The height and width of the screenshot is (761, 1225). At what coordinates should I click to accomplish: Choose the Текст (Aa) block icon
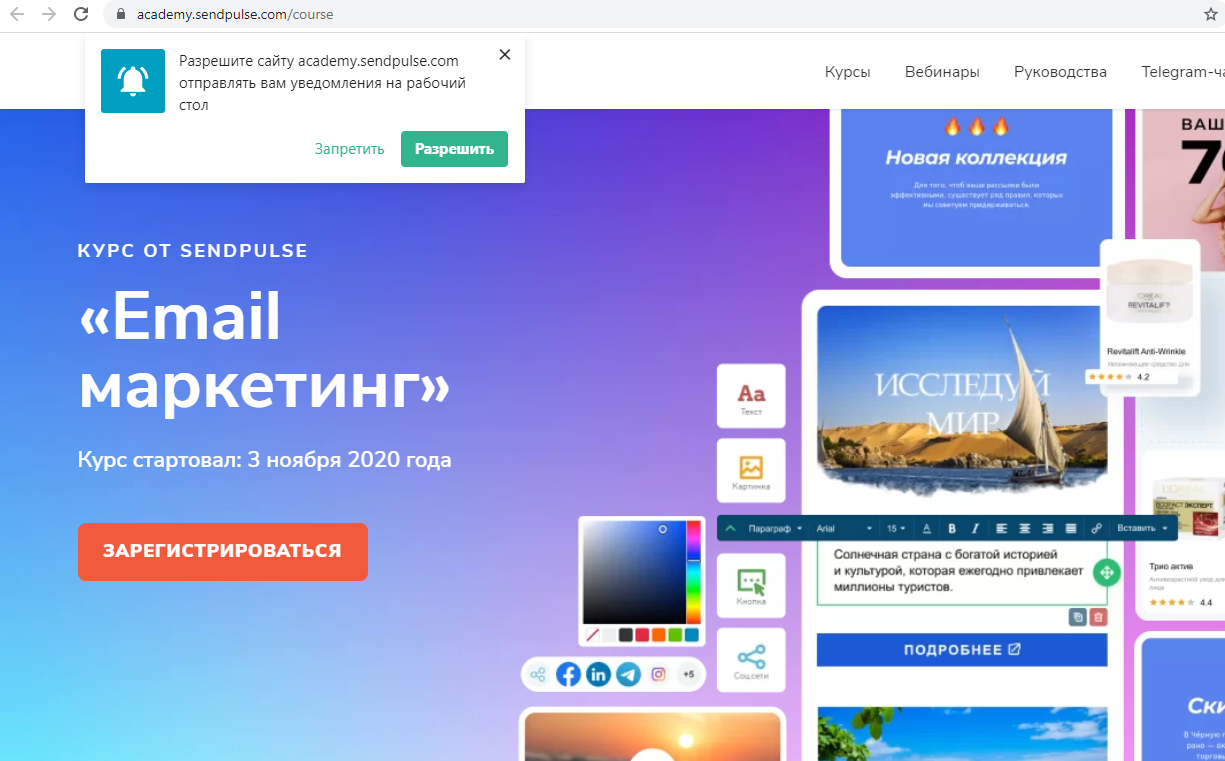pyautogui.click(x=751, y=396)
